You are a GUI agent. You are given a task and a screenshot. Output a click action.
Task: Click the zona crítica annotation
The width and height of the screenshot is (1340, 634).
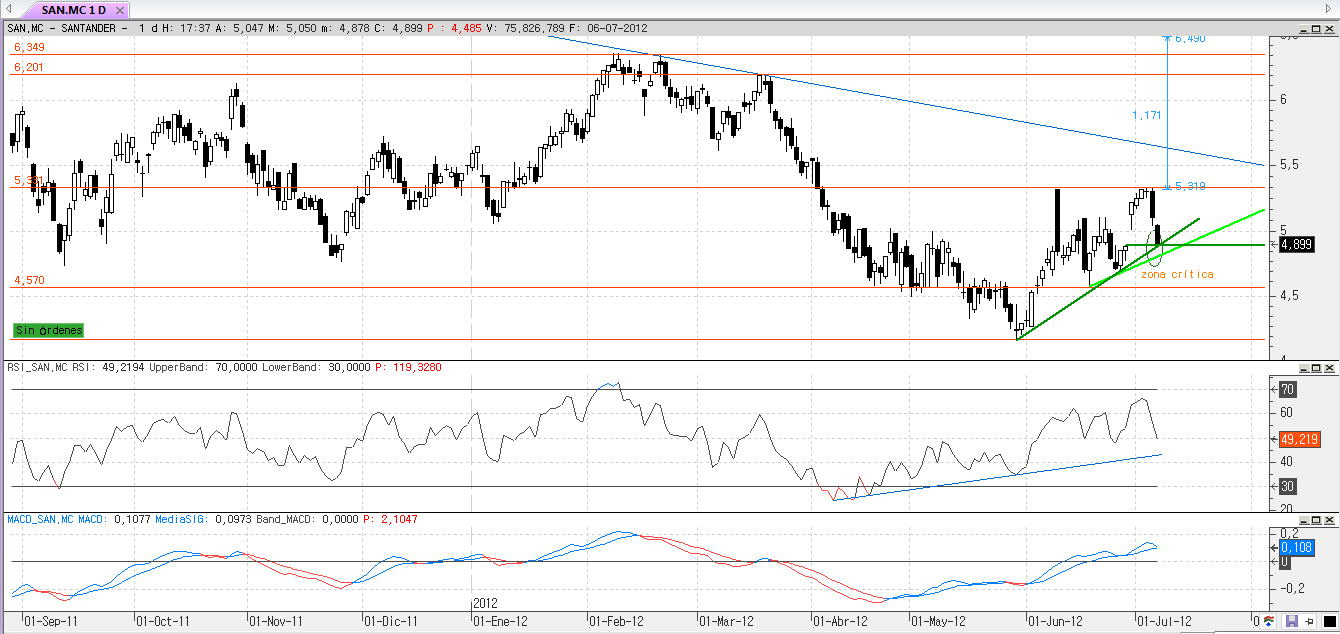(1177, 274)
